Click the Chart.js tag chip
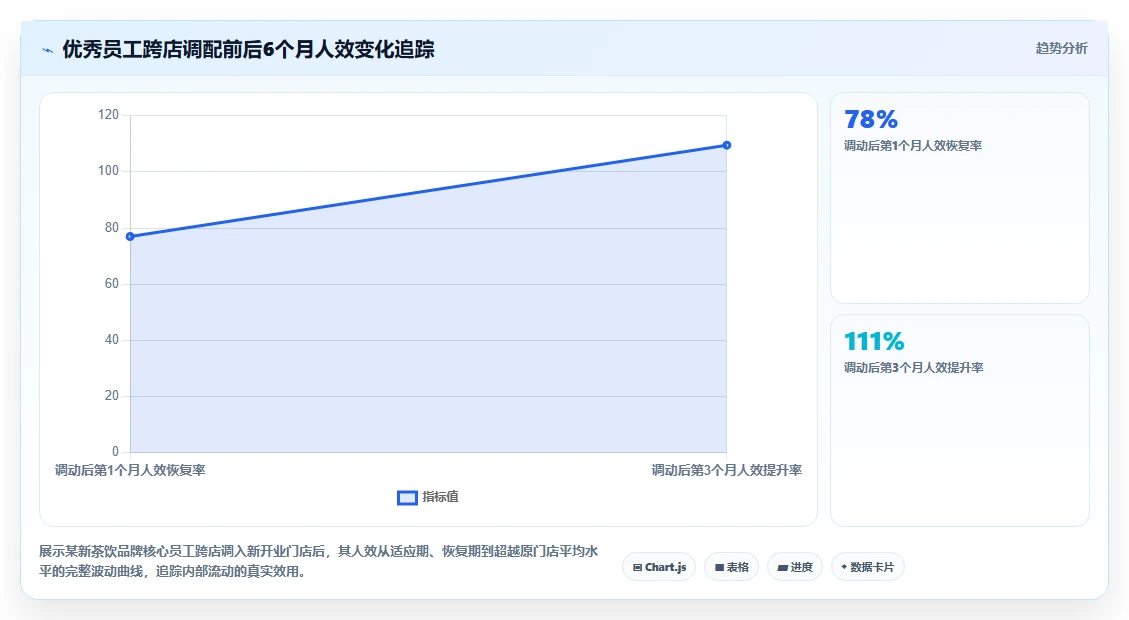 coord(659,567)
